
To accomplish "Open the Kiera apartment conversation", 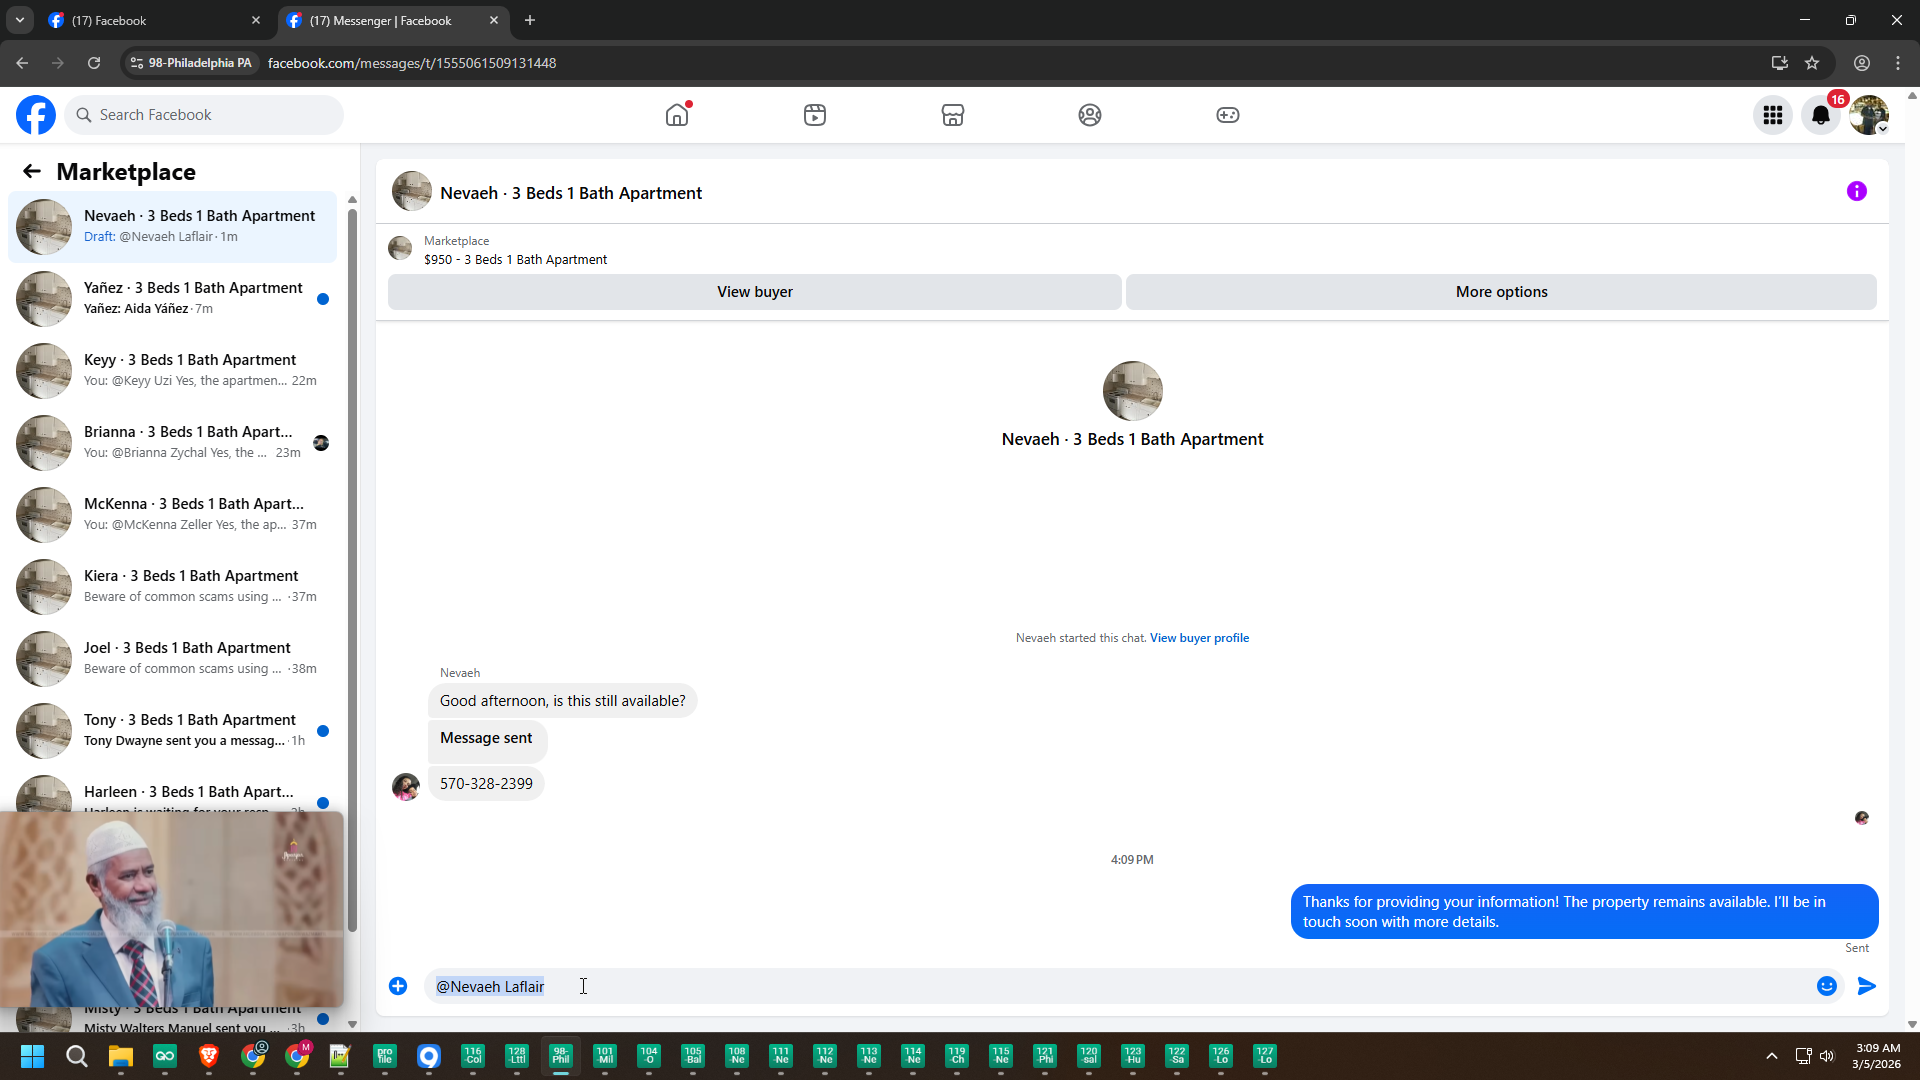I will click(x=172, y=587).
